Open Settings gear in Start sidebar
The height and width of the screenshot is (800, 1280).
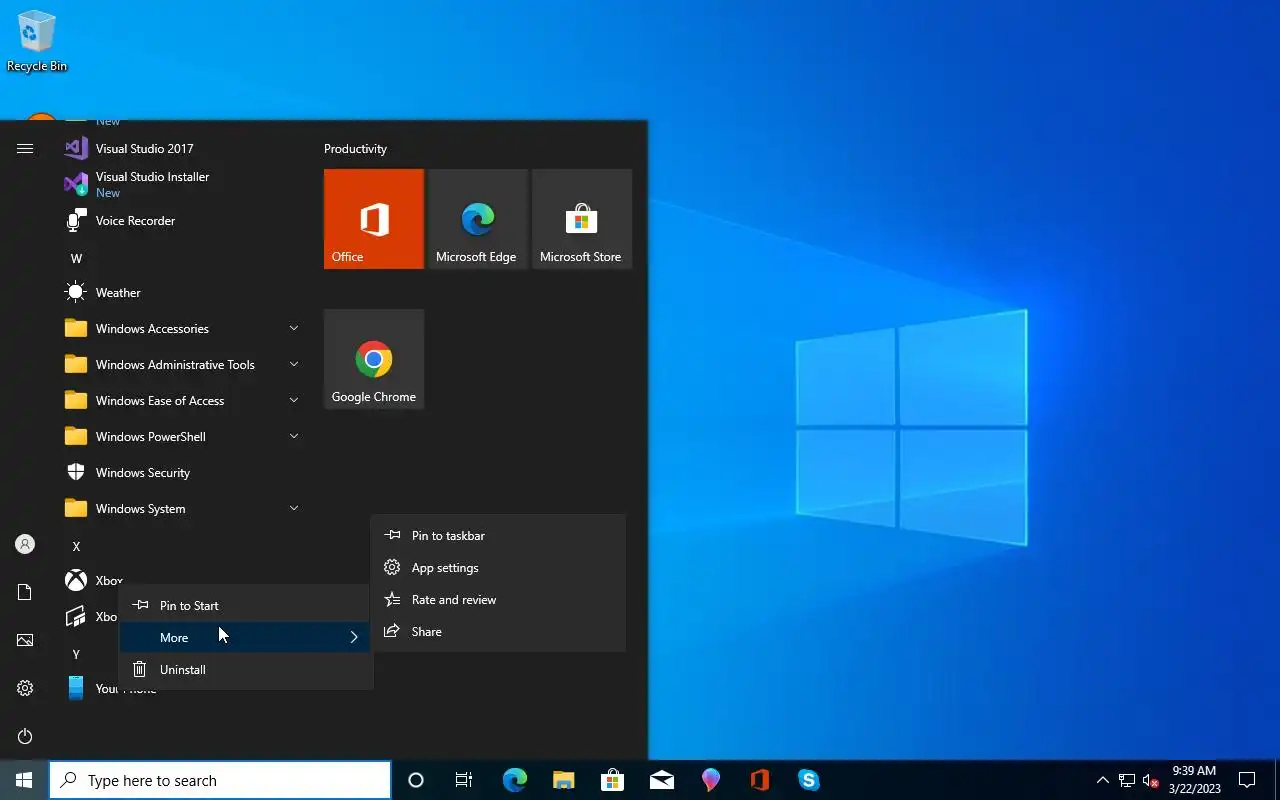tap(25, 688)
